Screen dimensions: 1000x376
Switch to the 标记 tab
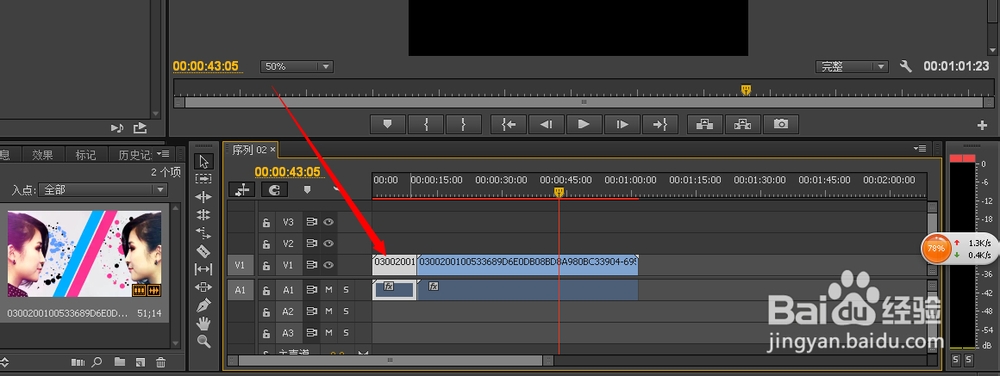pyautogui.click(x=85, y=155)
